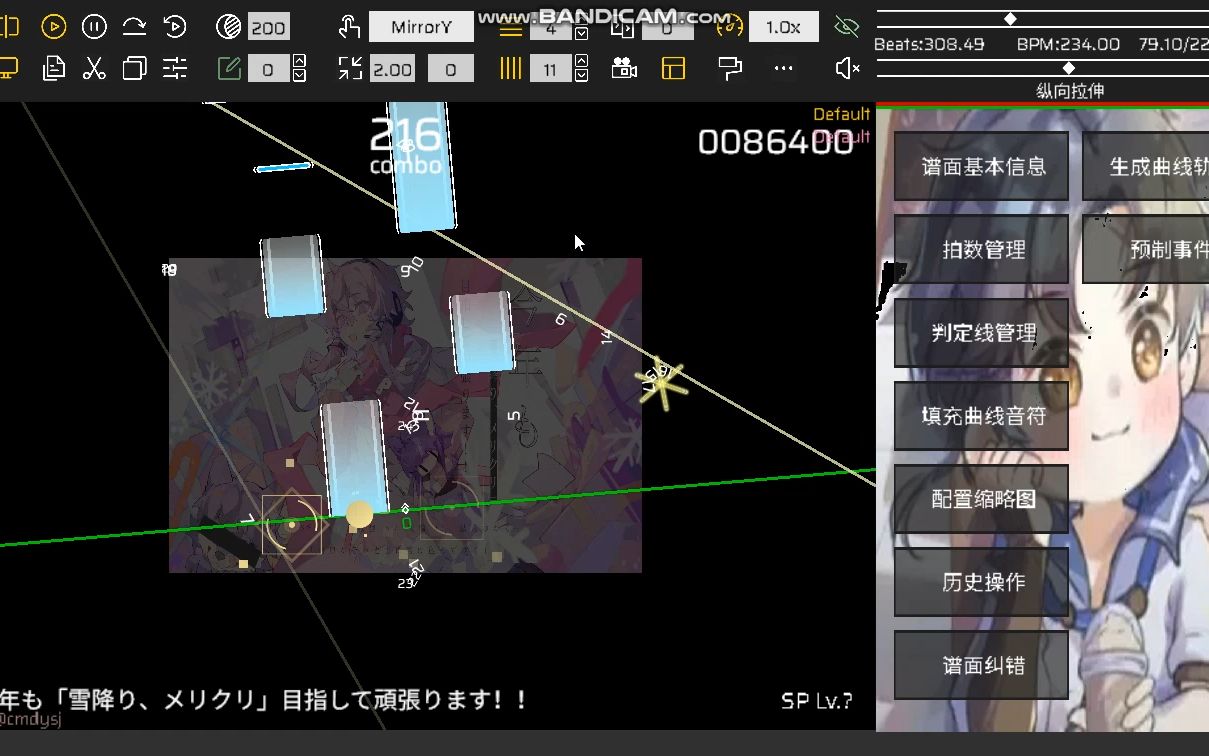Open 配置缩略图 panel
The width and height of the screenshot is (1209, 756).
981,498
